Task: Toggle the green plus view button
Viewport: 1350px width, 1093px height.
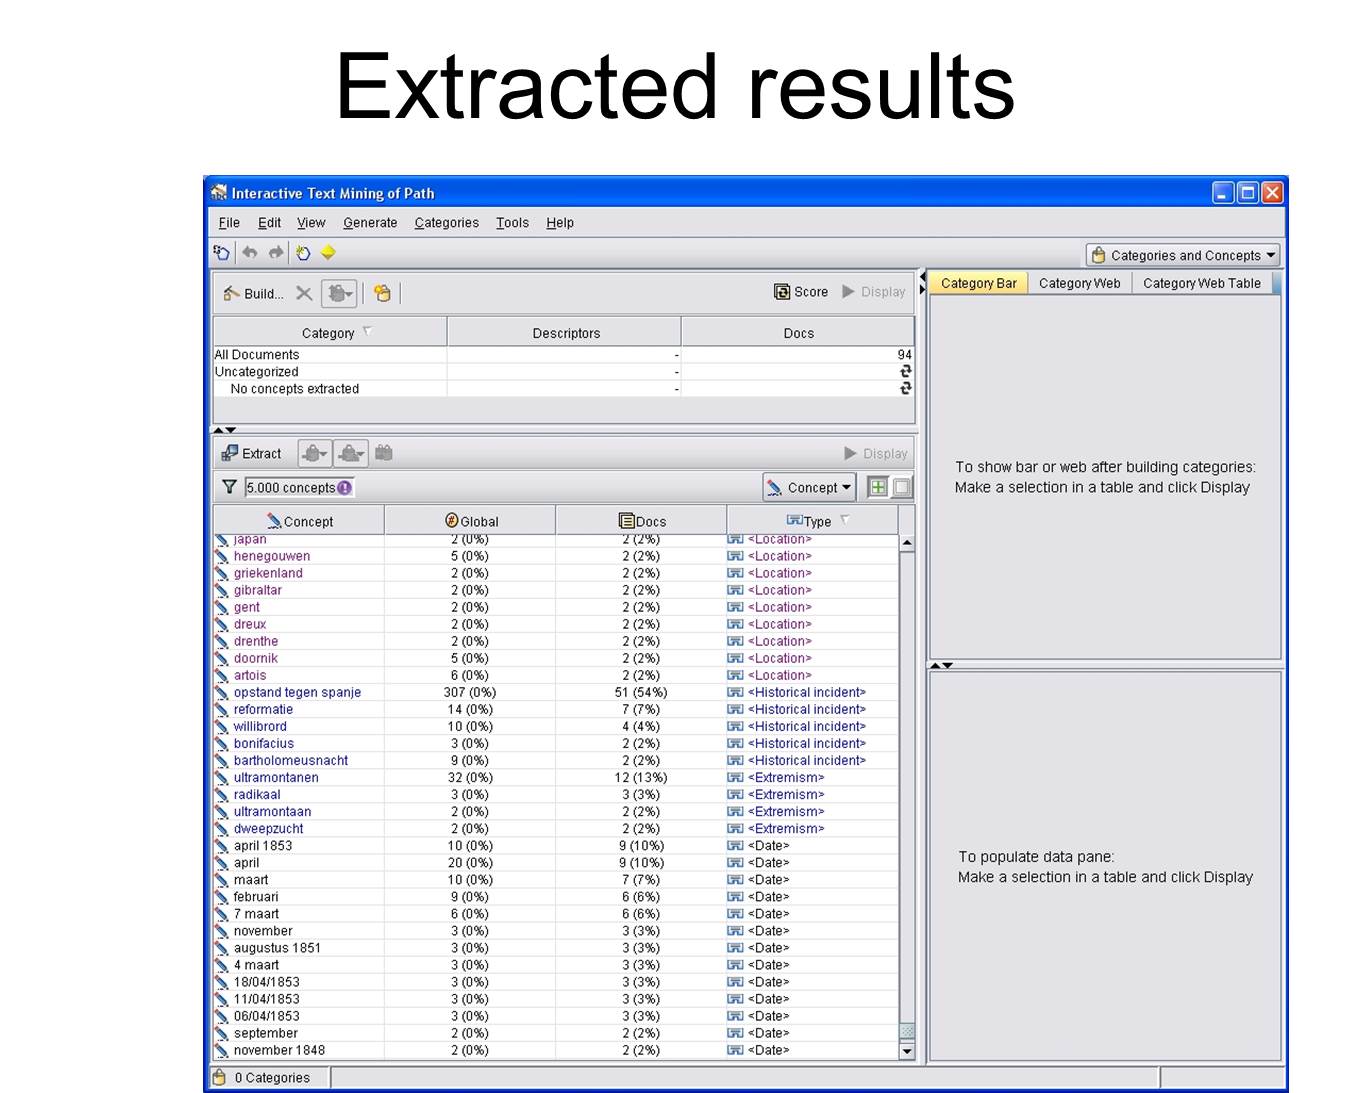Action: click(x=878, y=487)
